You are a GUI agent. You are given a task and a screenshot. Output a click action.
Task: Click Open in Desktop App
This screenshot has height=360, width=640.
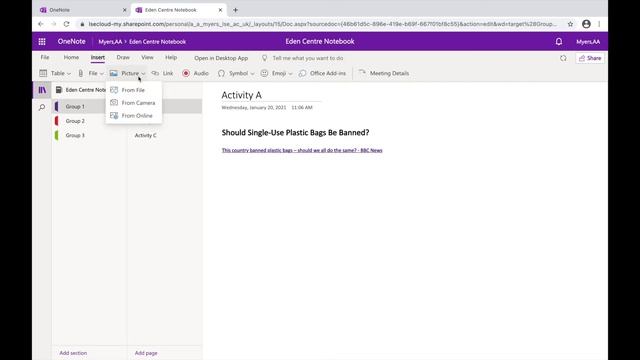click(x=221, y=58)
